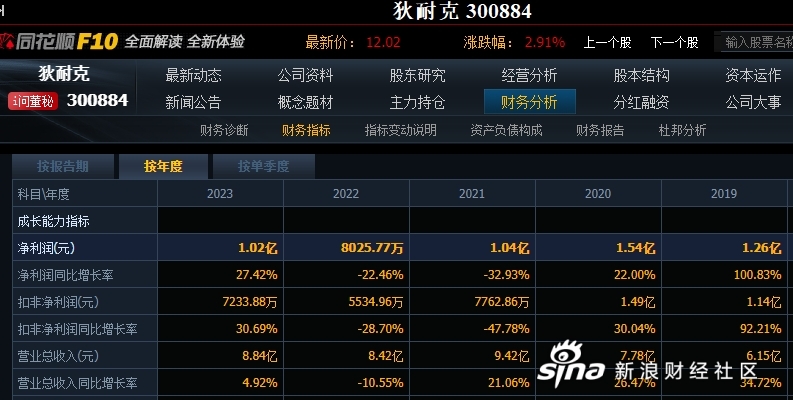Open 杜邦分析 sub-tab

682,130
